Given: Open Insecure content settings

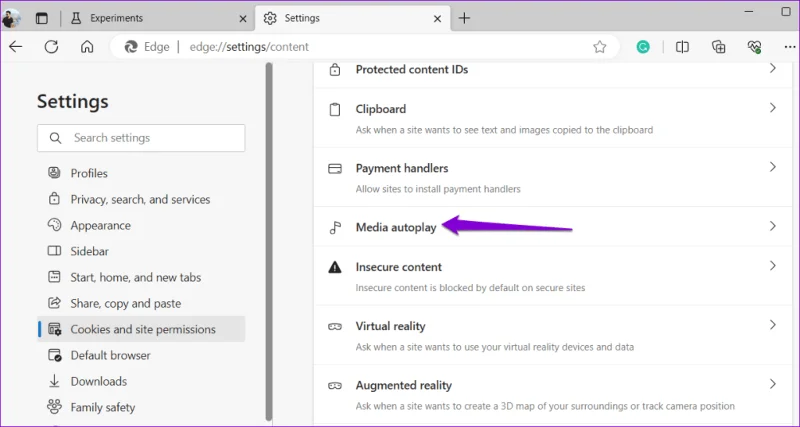Looking at the screenshot, I should 553,276.
